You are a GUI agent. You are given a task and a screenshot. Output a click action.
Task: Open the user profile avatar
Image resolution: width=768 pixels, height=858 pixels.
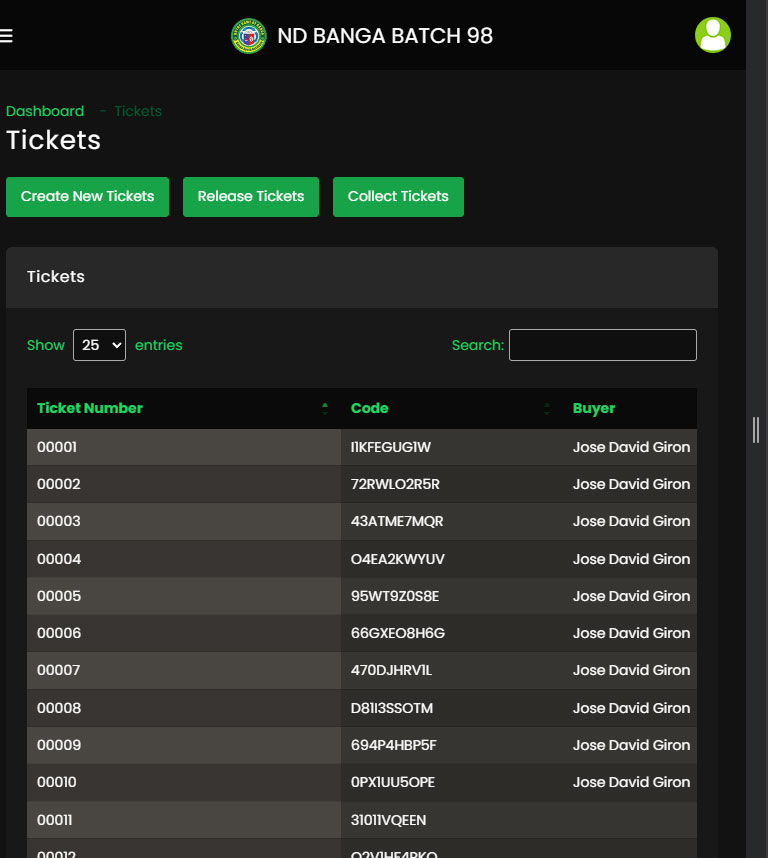[712, 35]
